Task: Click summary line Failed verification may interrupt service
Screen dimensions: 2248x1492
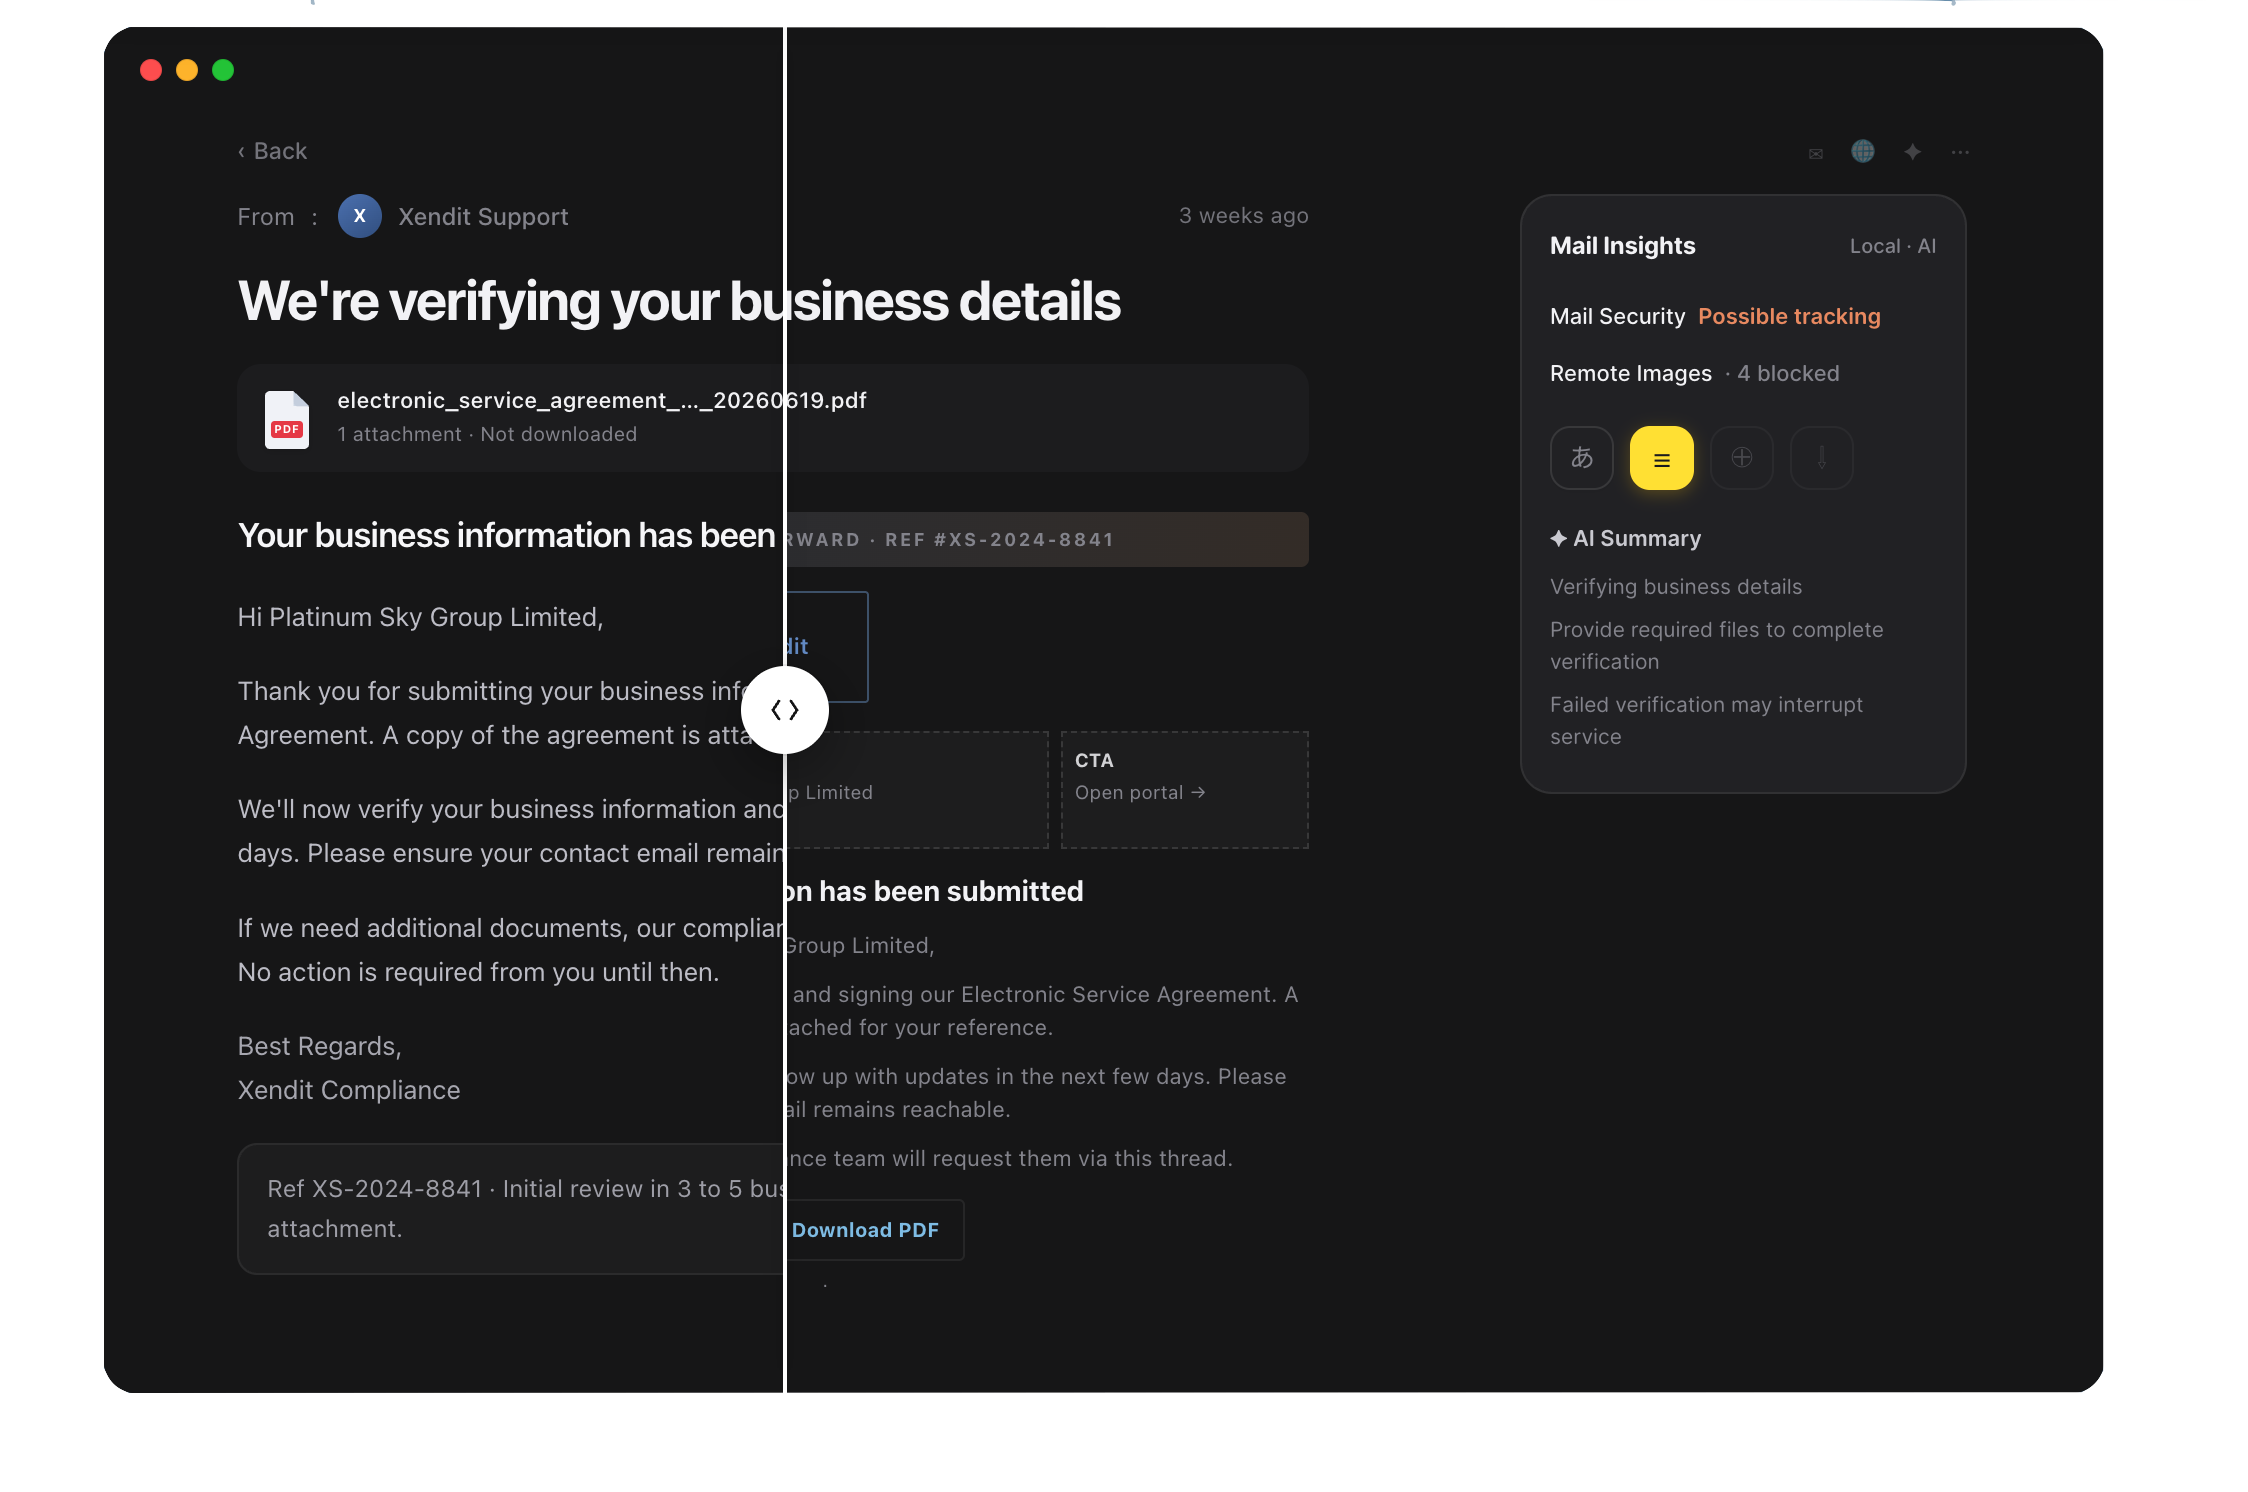Action: point(1706,721)
